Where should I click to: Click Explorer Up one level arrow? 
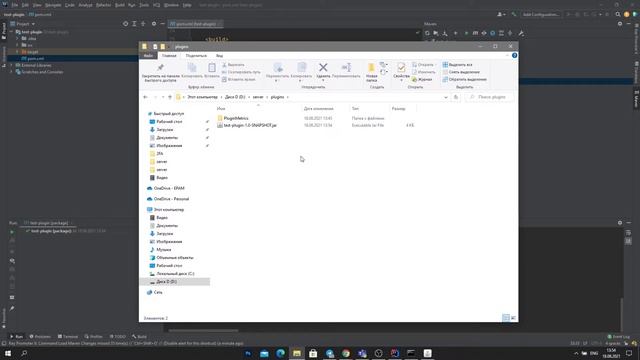point(170,97)
